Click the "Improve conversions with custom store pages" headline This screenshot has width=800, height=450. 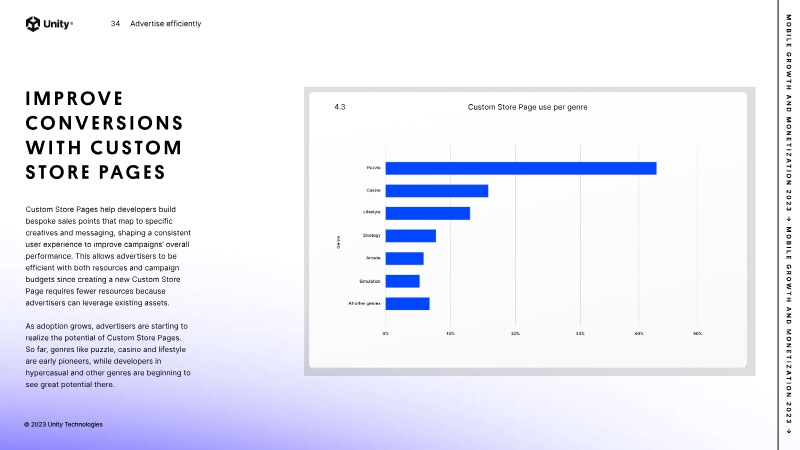105,135
